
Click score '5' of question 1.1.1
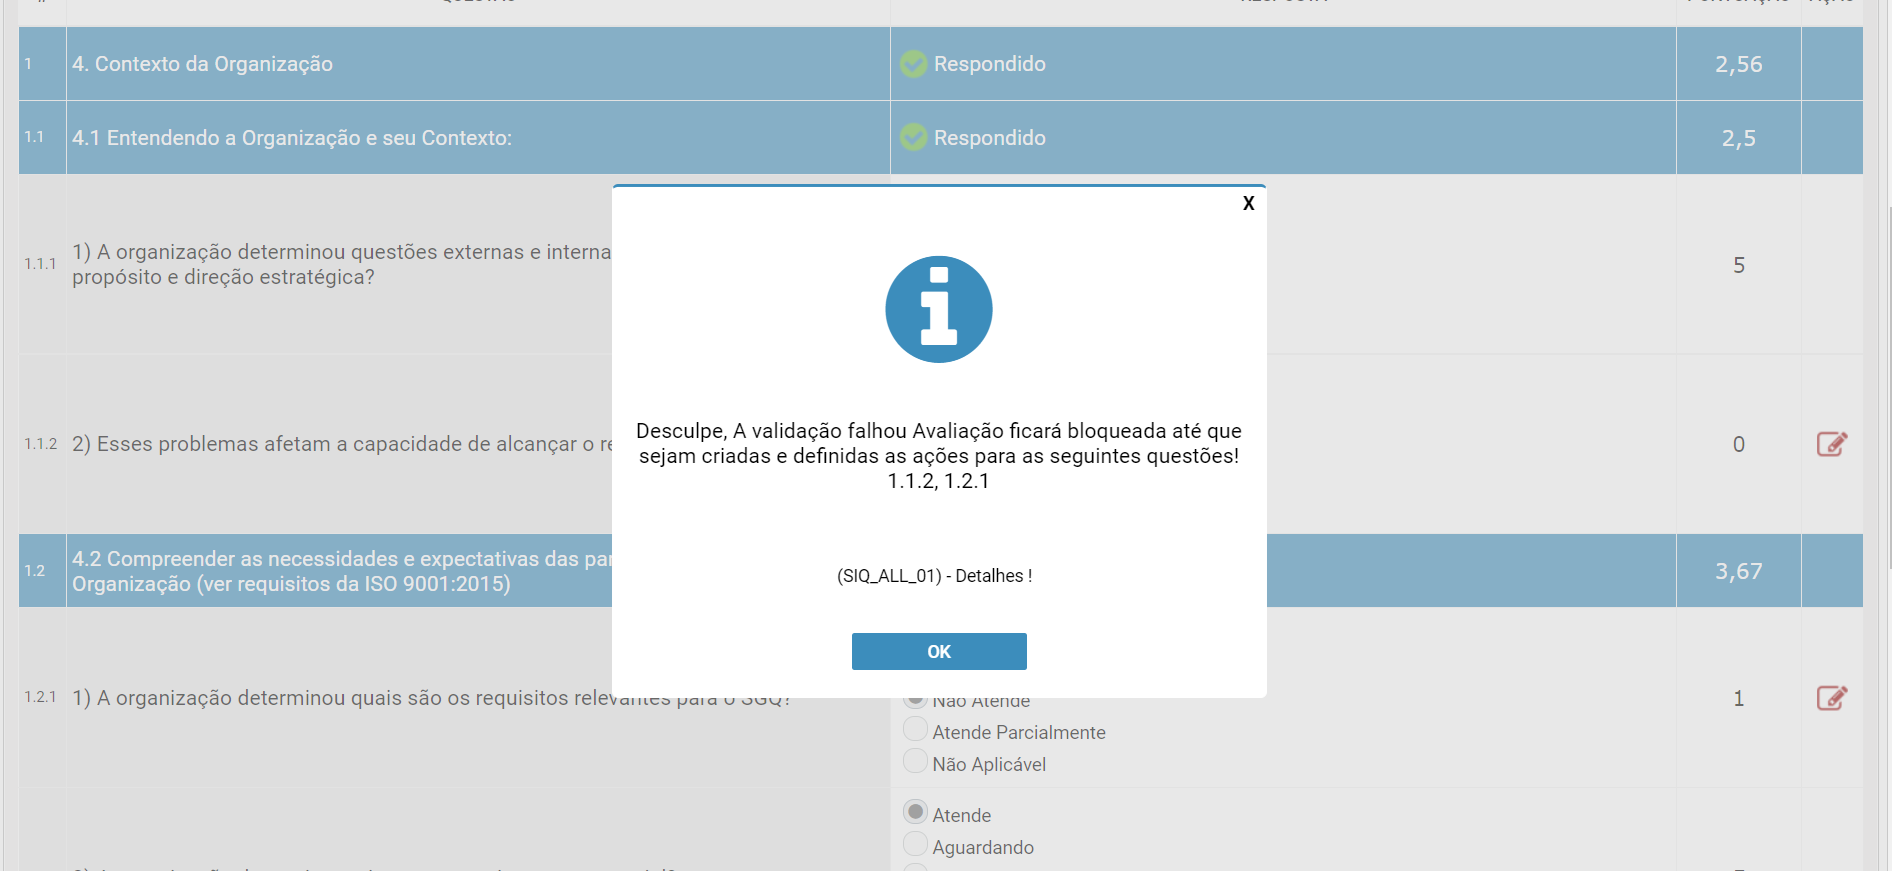coord(1738,265)
